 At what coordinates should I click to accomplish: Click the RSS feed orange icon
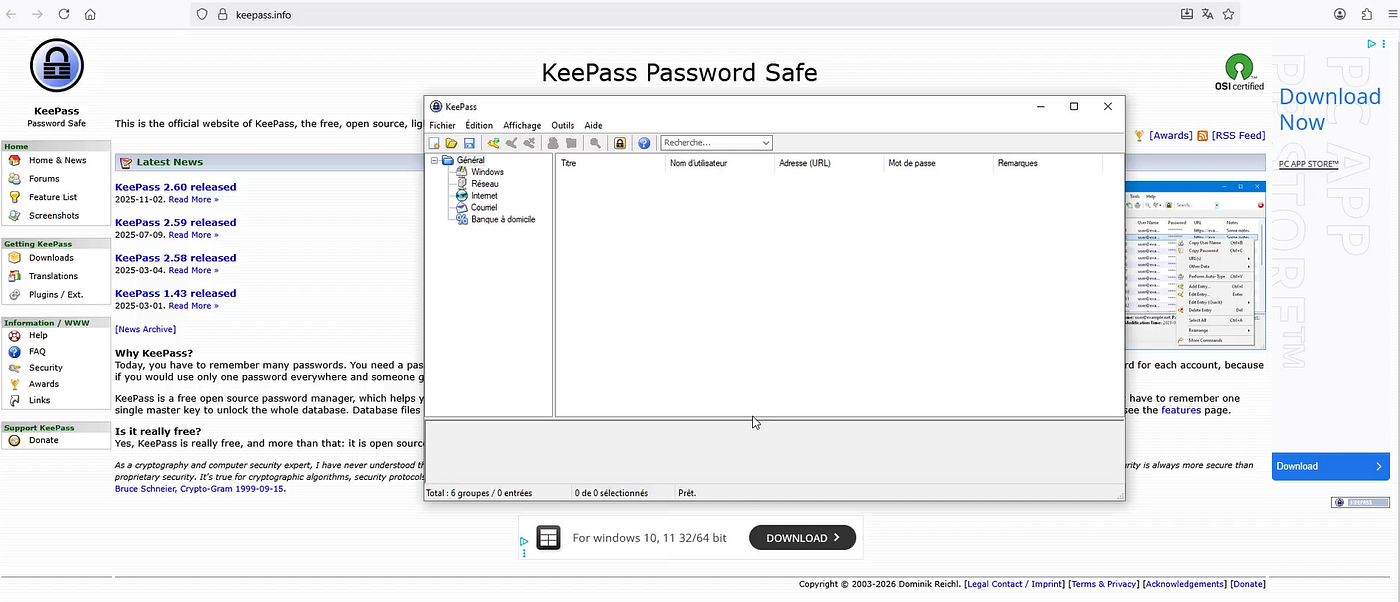click(1203, 135)
